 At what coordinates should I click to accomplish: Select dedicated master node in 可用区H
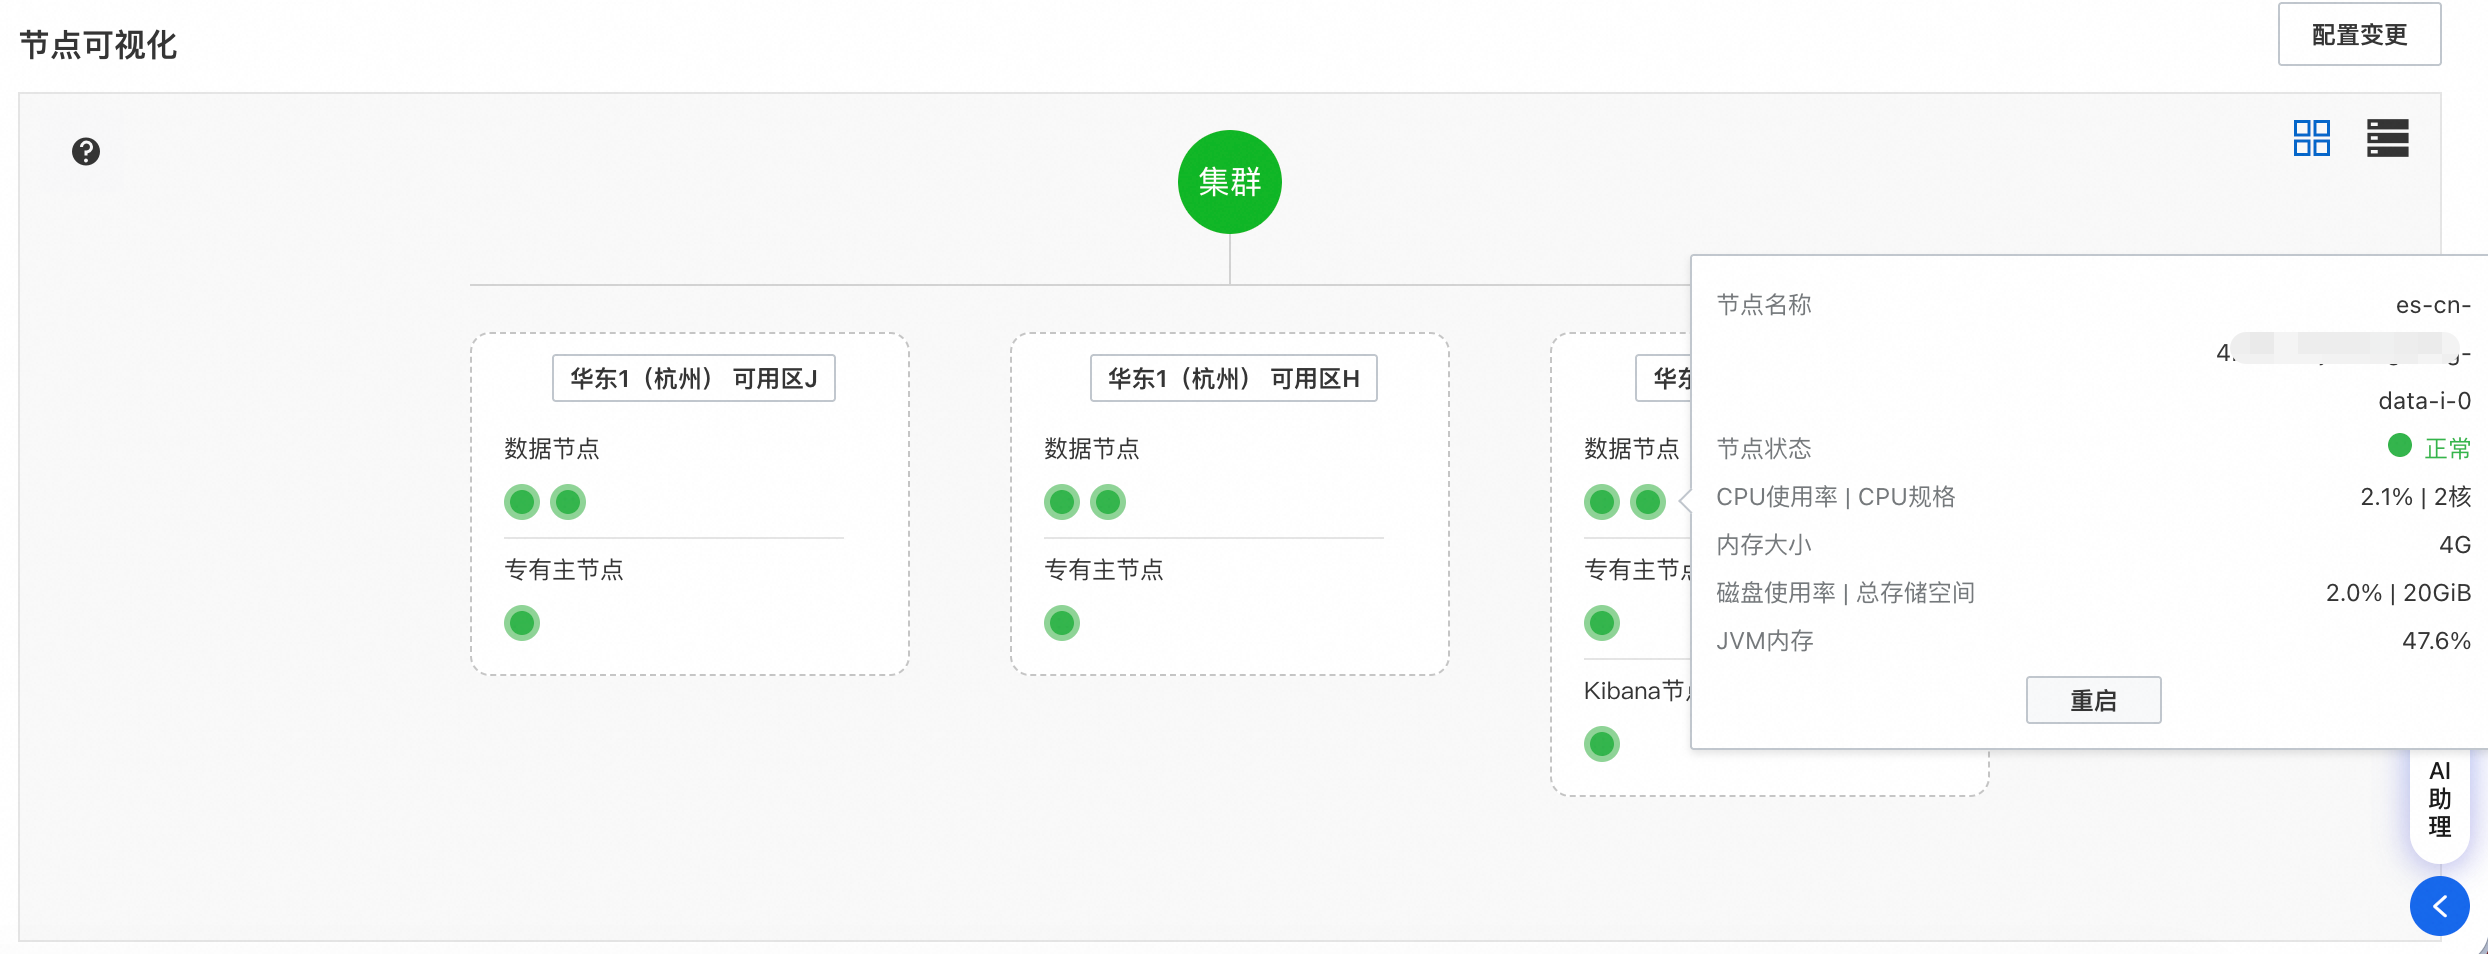[x=1062, y=623]
